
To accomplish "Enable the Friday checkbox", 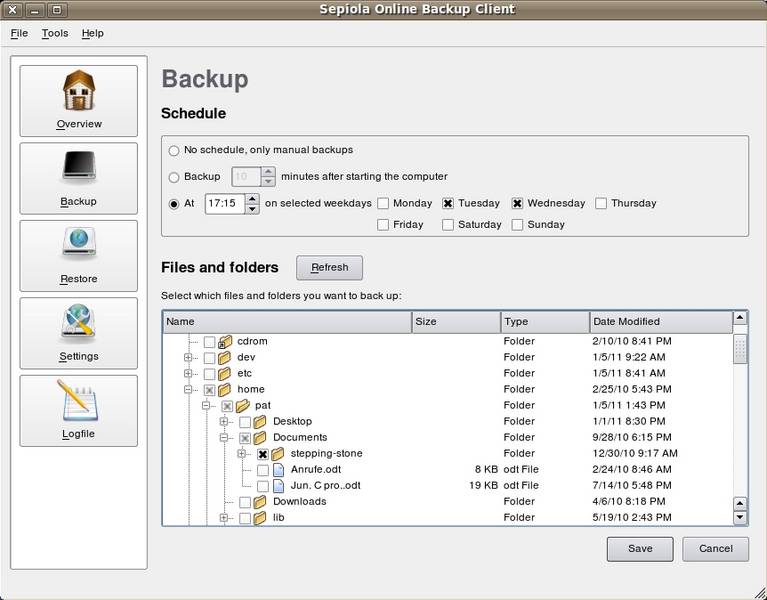I will (x=383, y=225).
